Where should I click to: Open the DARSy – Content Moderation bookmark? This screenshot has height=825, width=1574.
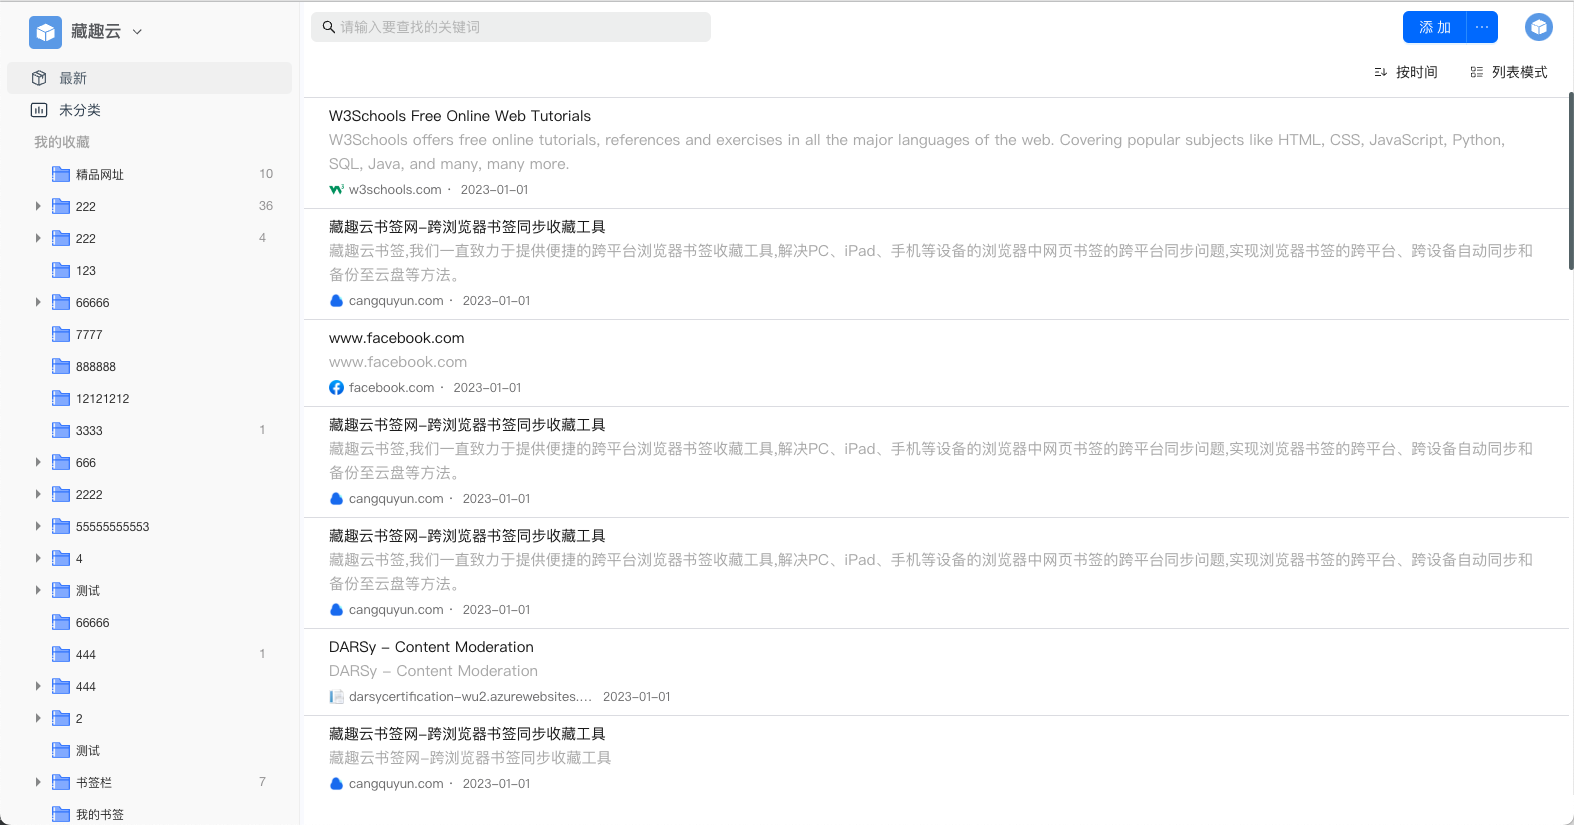tap(431, 647)
